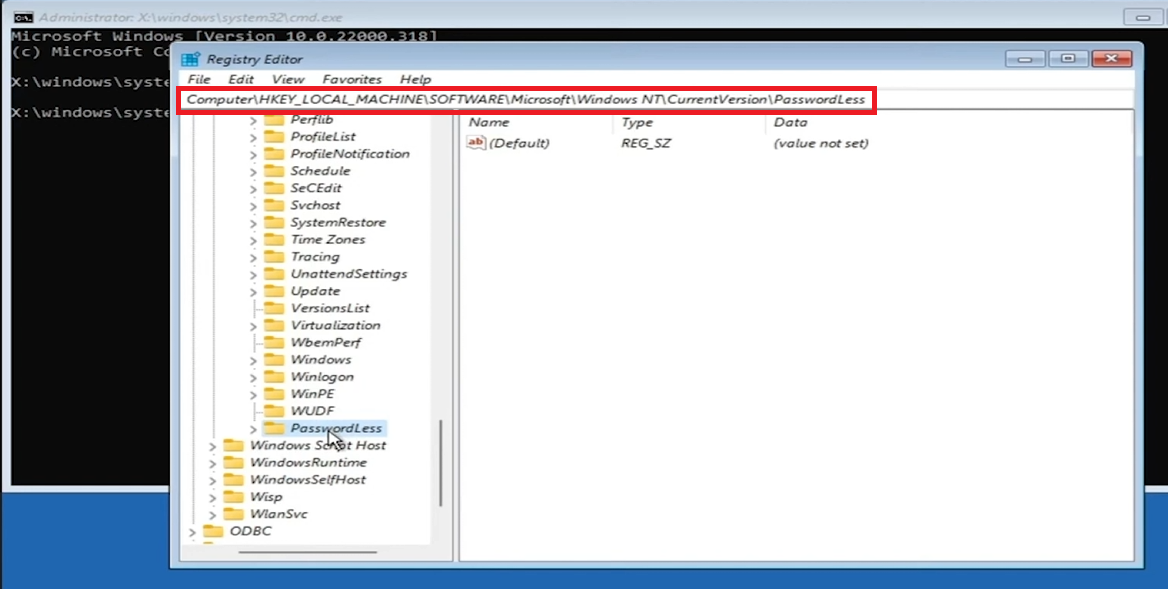1168x589 pixels.
Task: Select the Schedule folder icon
Action: click(275, 171)
